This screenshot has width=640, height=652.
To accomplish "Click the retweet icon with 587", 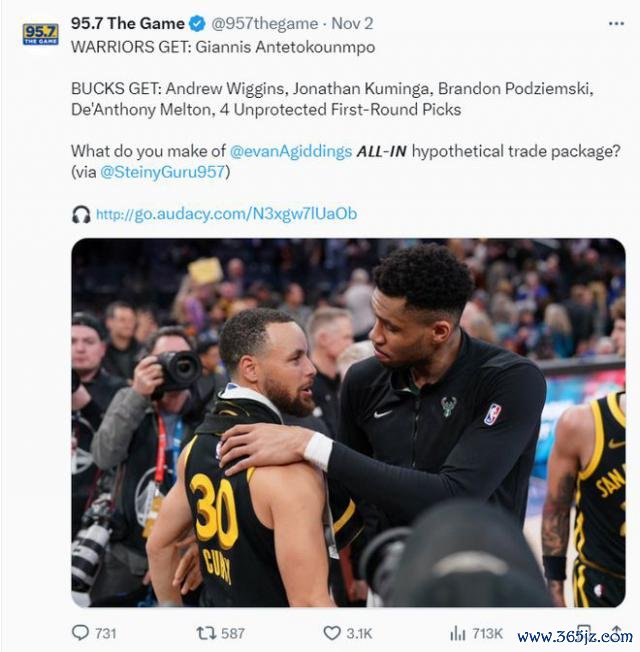I will [206, 633].
